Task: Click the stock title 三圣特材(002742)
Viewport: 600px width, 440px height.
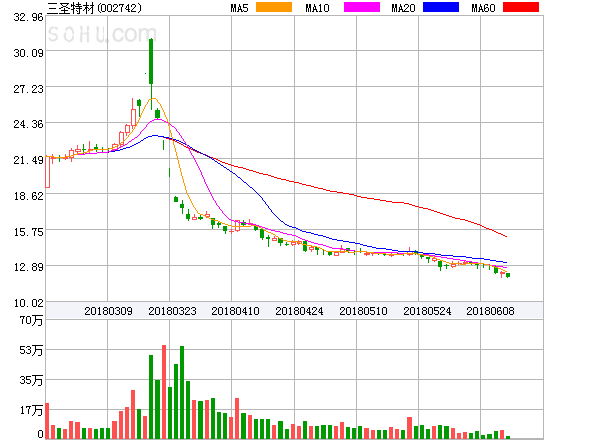Action: pos(94,8)
